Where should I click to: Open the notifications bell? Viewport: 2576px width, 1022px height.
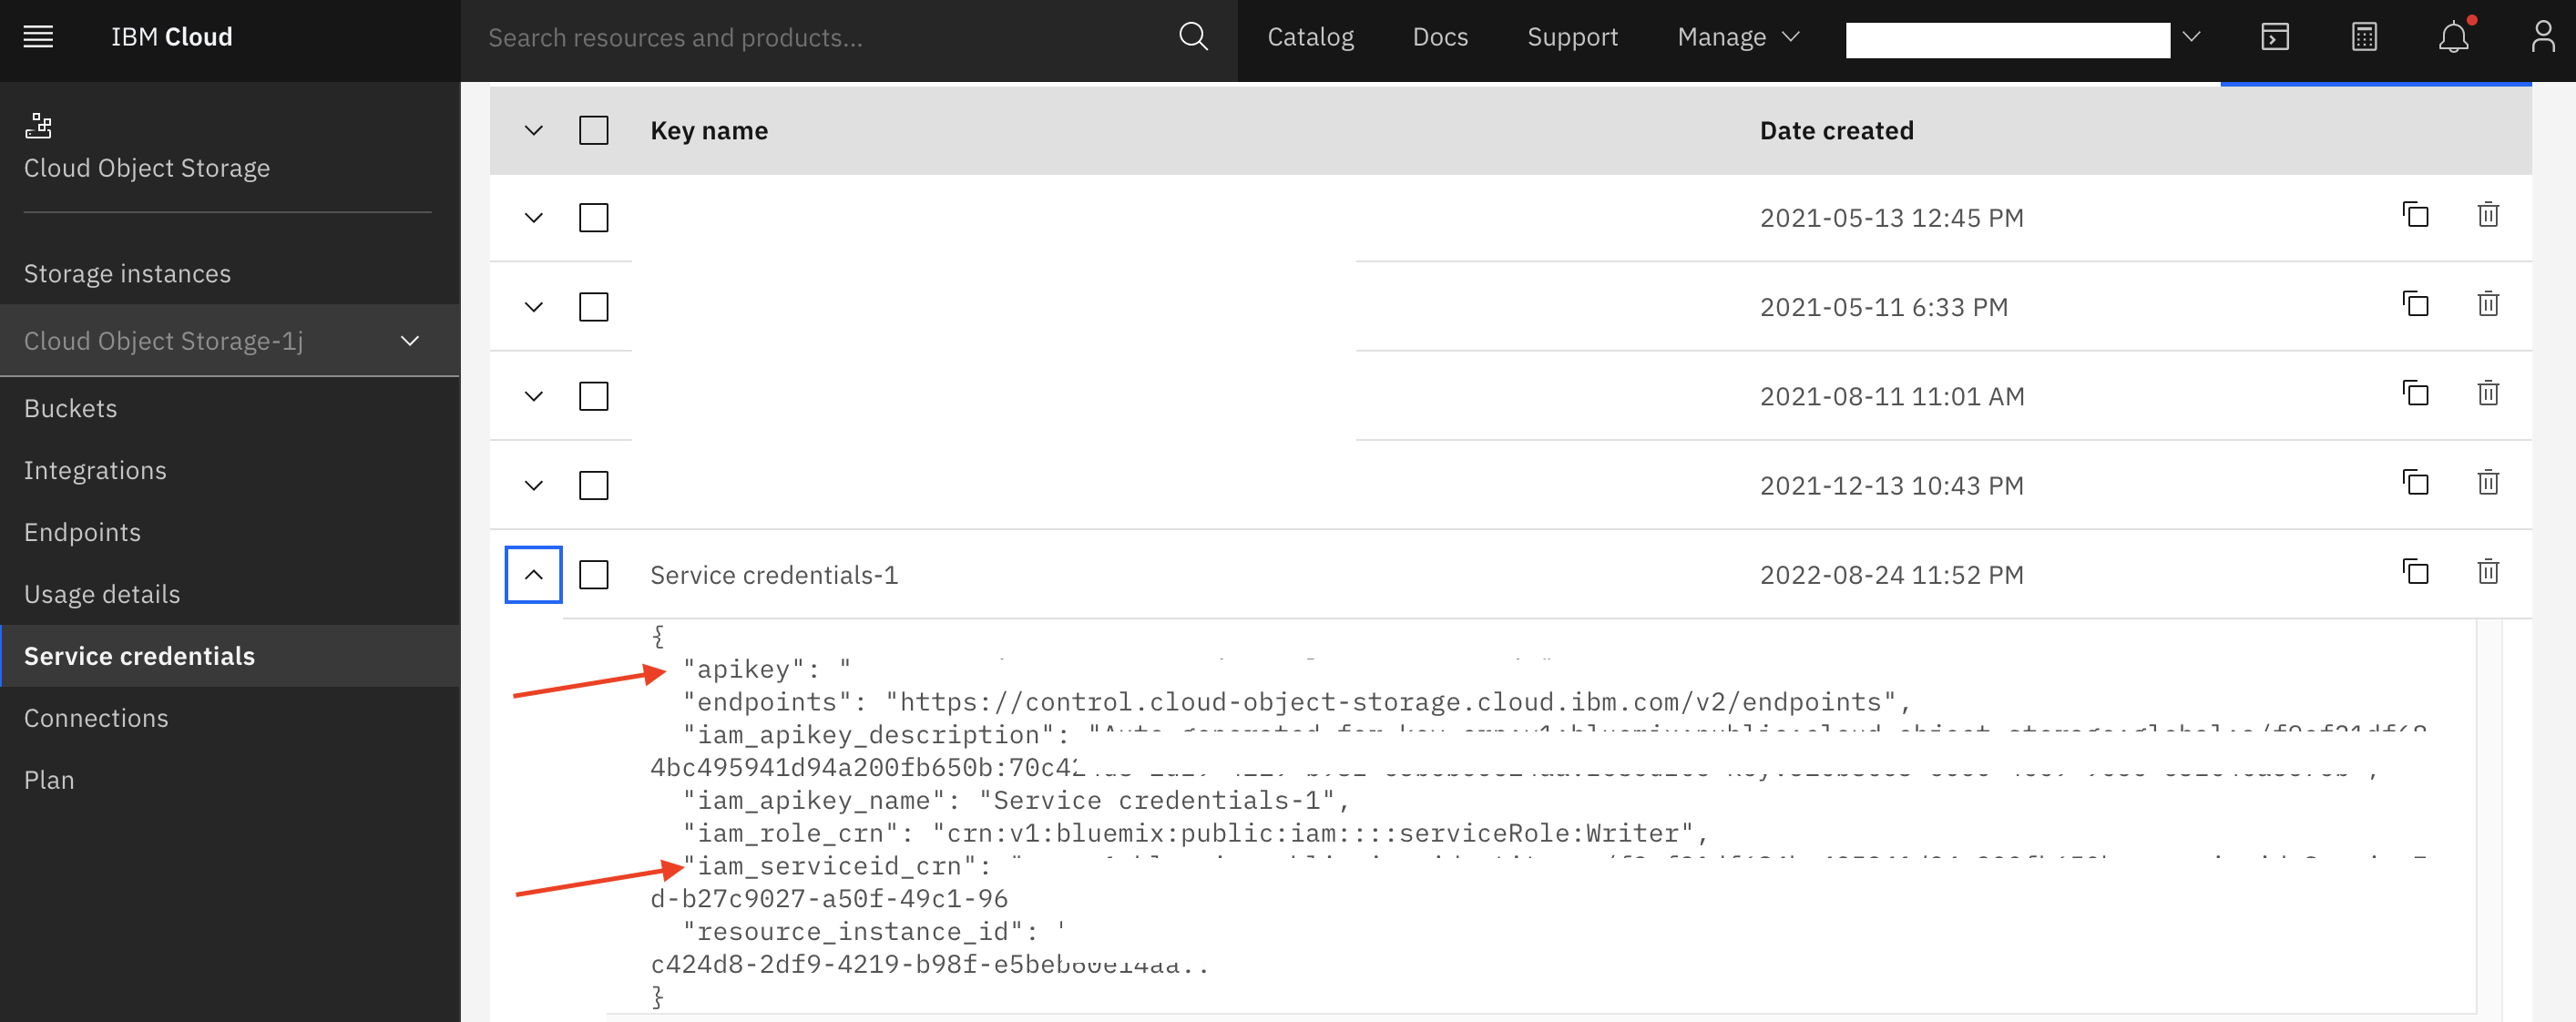point(2453,37)
